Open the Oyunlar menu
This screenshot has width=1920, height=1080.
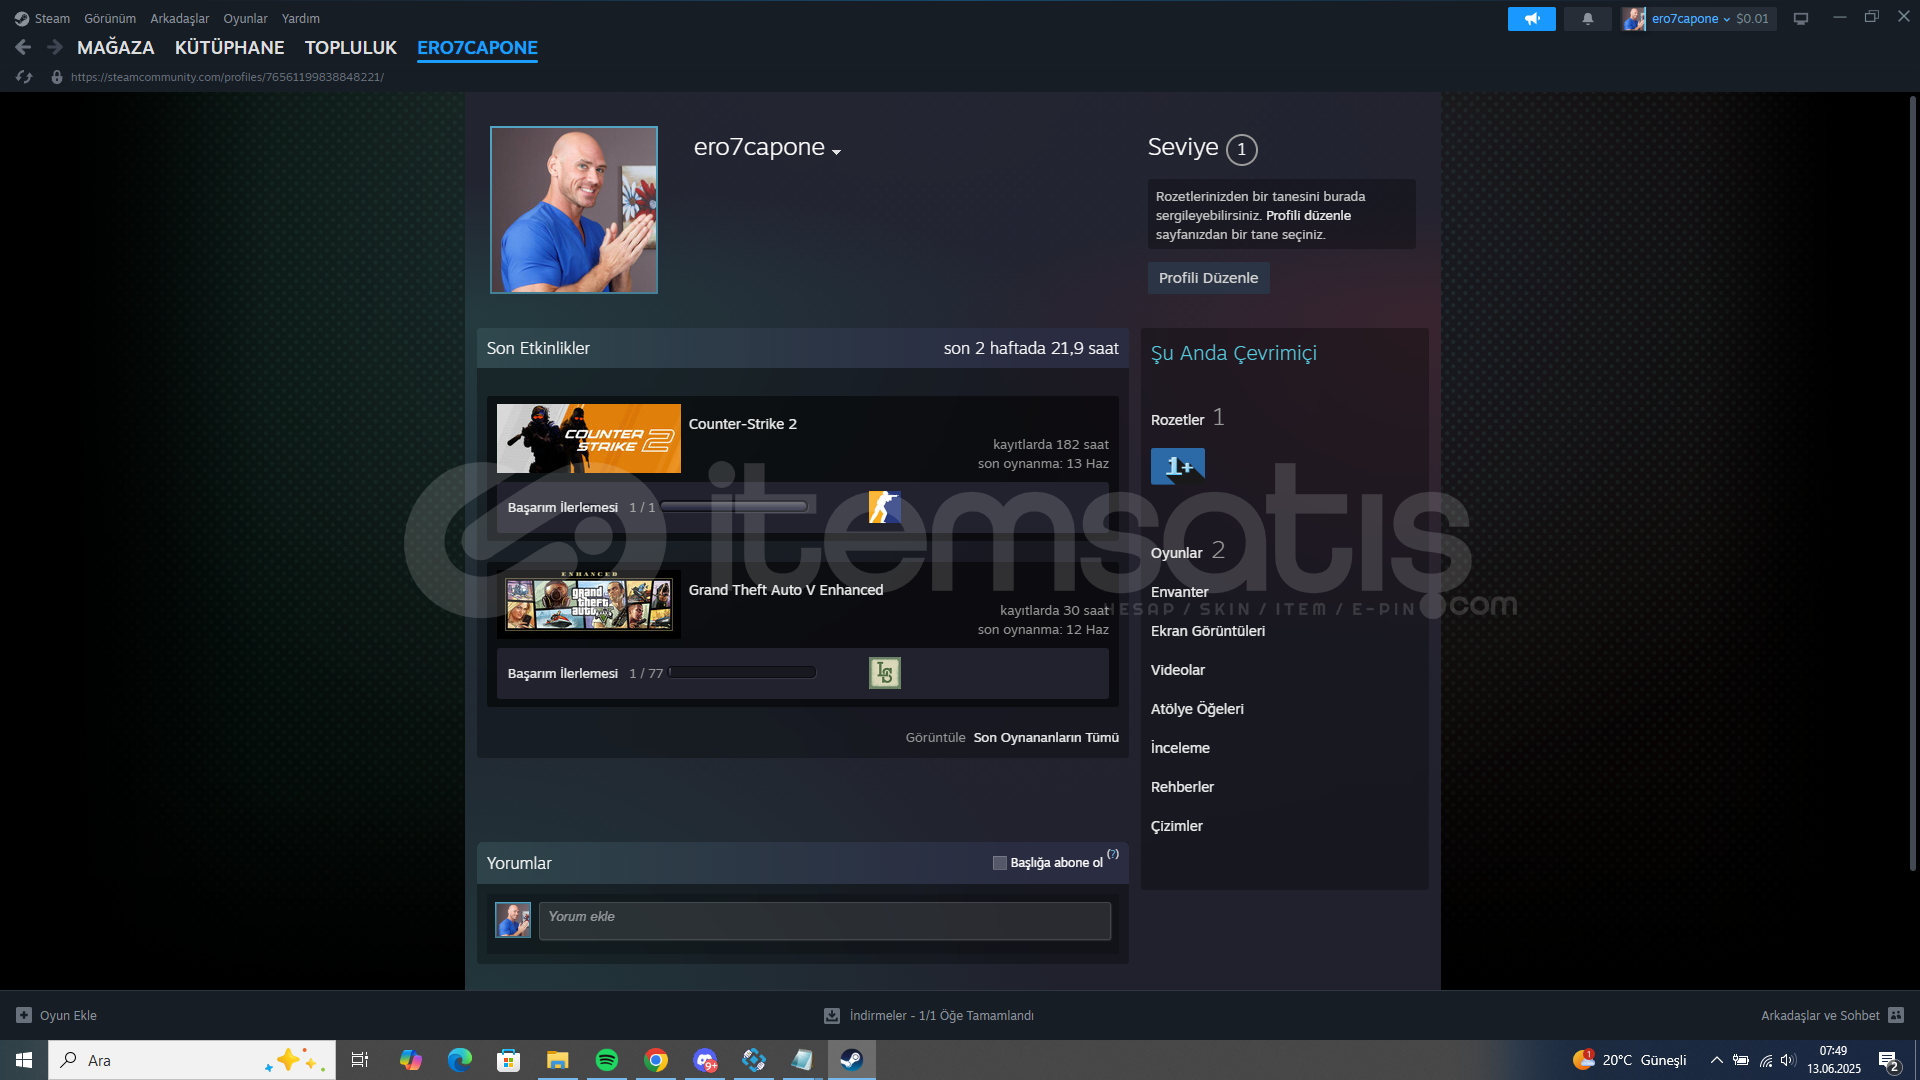point(245,19)
